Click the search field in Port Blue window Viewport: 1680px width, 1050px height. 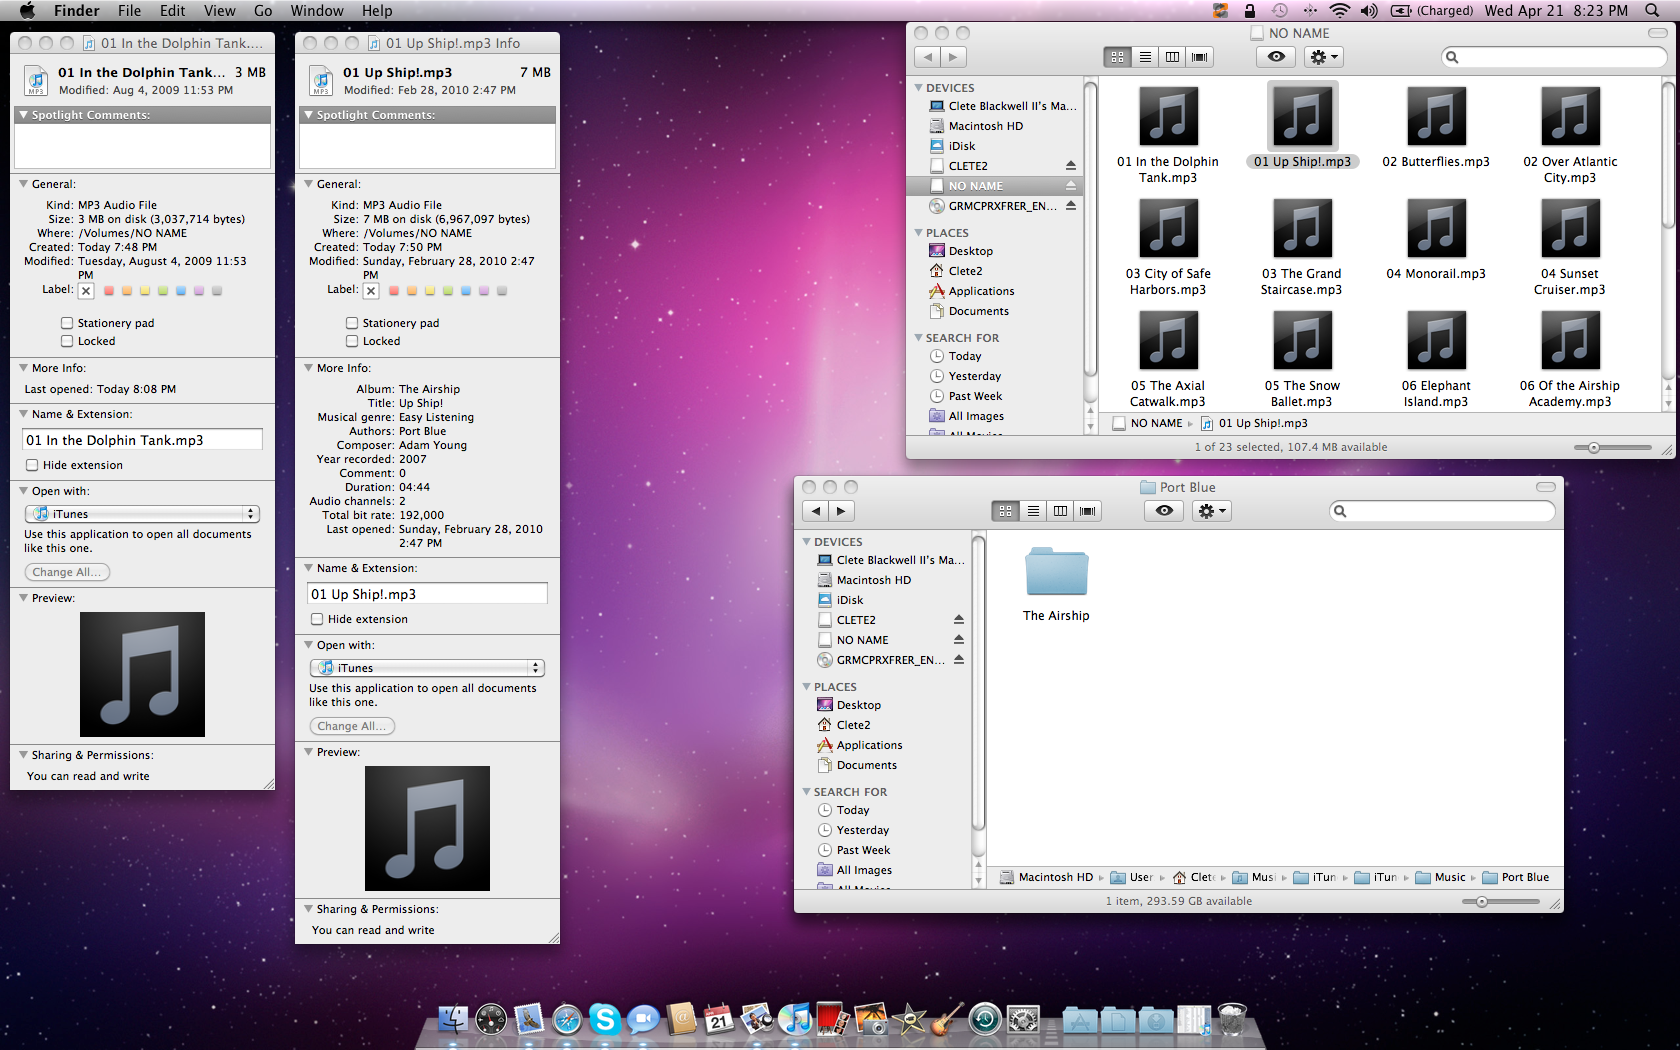click(x=1442, y=511)
